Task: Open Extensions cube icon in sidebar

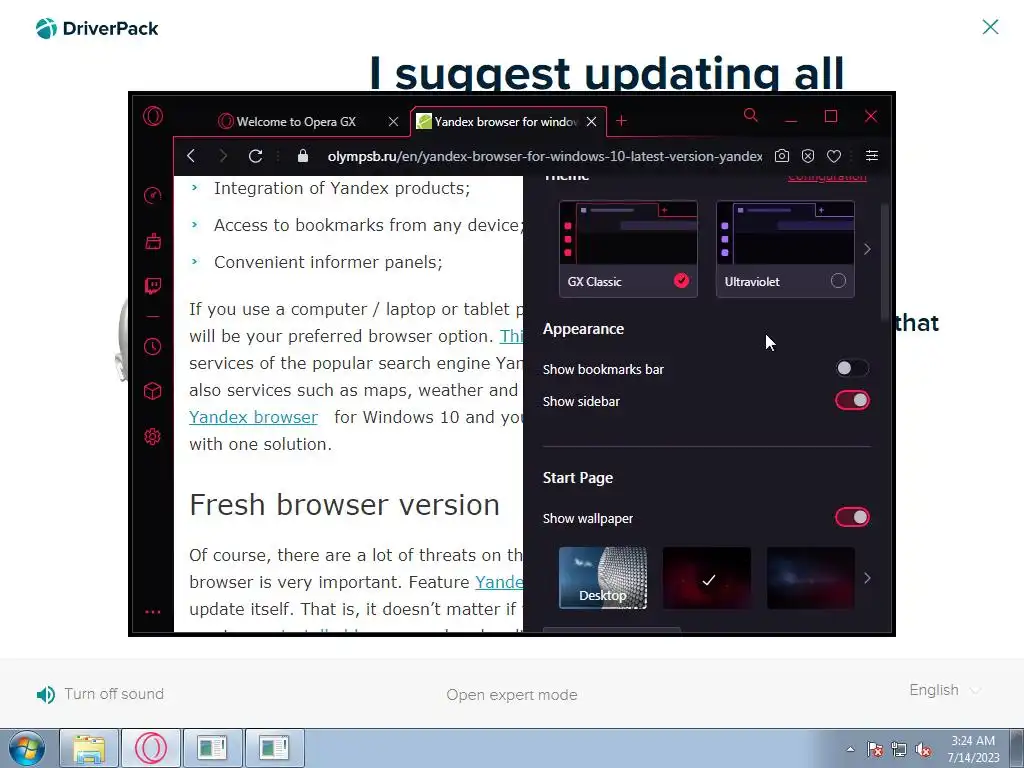Action: (153, 391)
